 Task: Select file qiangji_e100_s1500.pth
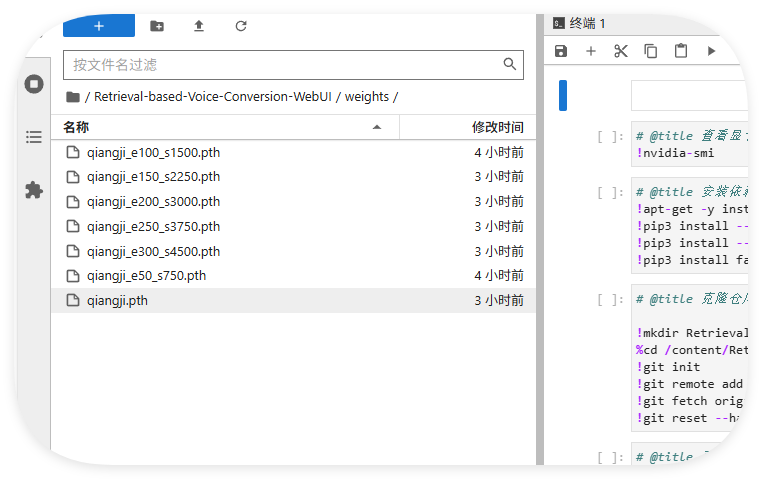click(x=294, y=153)
